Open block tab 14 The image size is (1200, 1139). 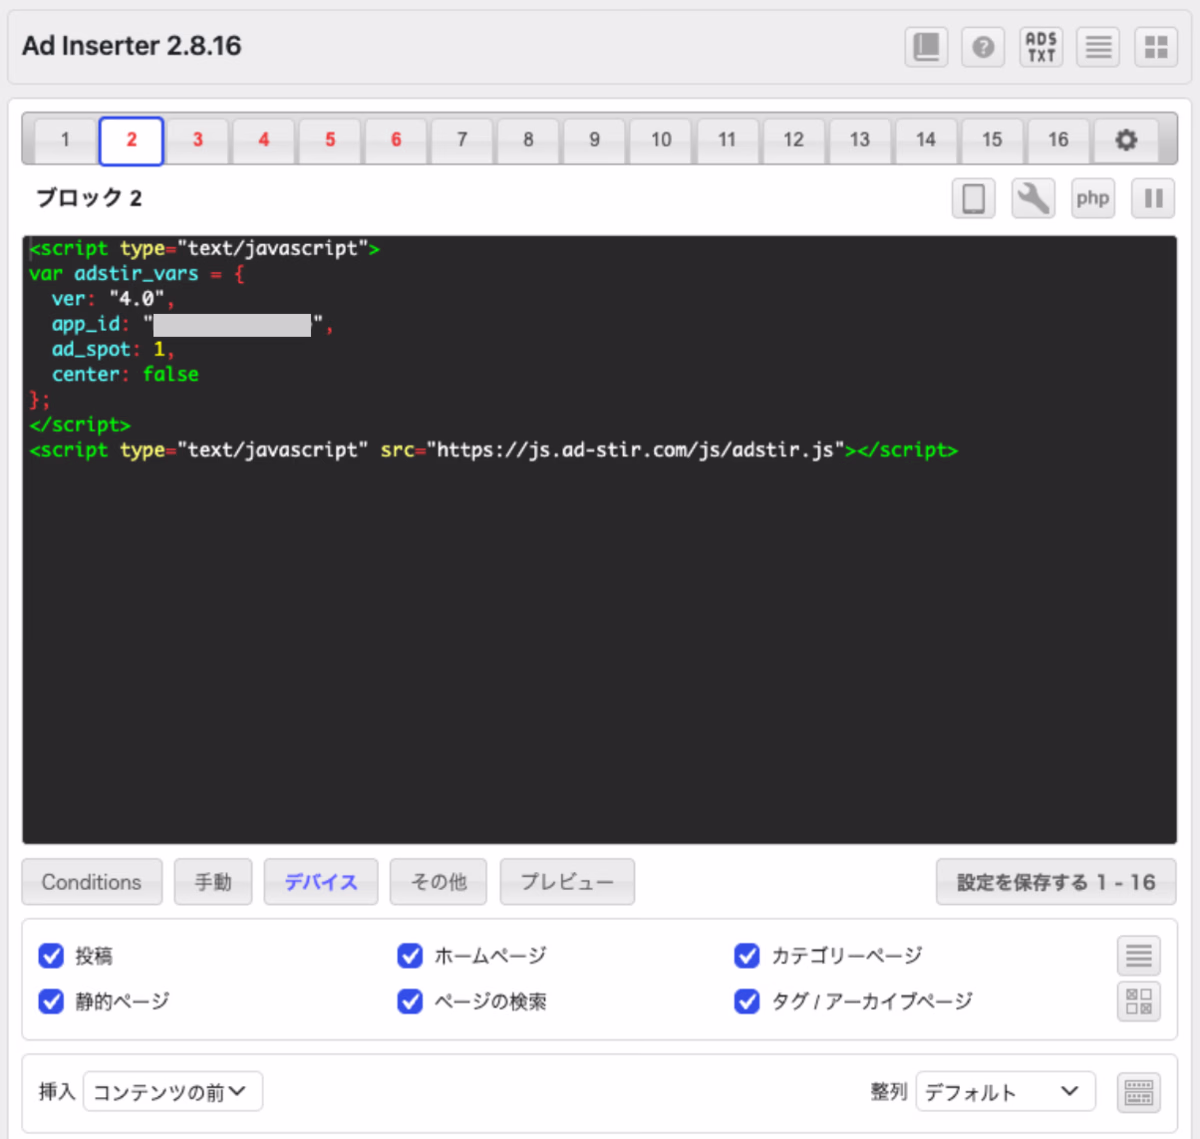pyautogui.click(x=925, y=140)
